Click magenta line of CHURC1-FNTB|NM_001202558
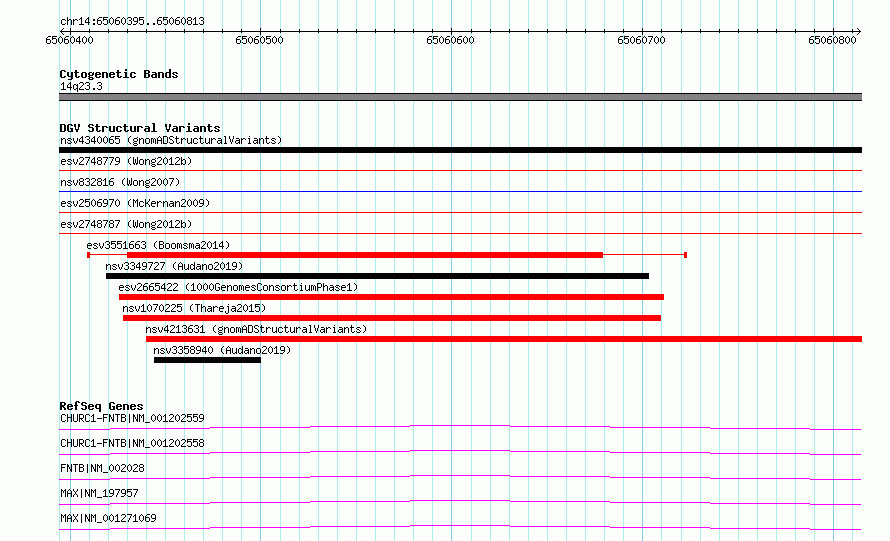Image resolution: width=890 pixels, height=541 pixels. click(x=460, y=452)
